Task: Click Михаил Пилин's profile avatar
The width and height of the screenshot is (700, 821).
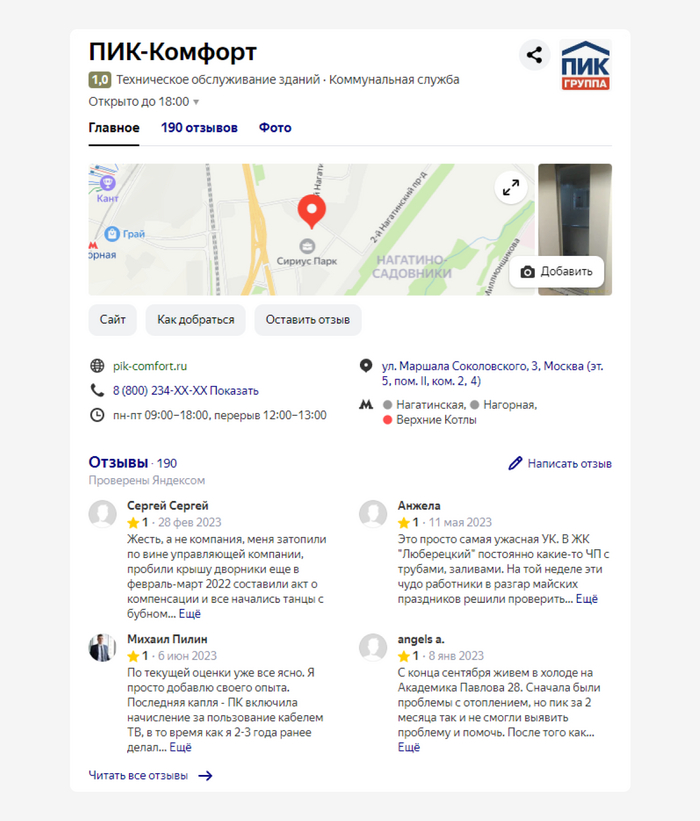Action: 102,648
